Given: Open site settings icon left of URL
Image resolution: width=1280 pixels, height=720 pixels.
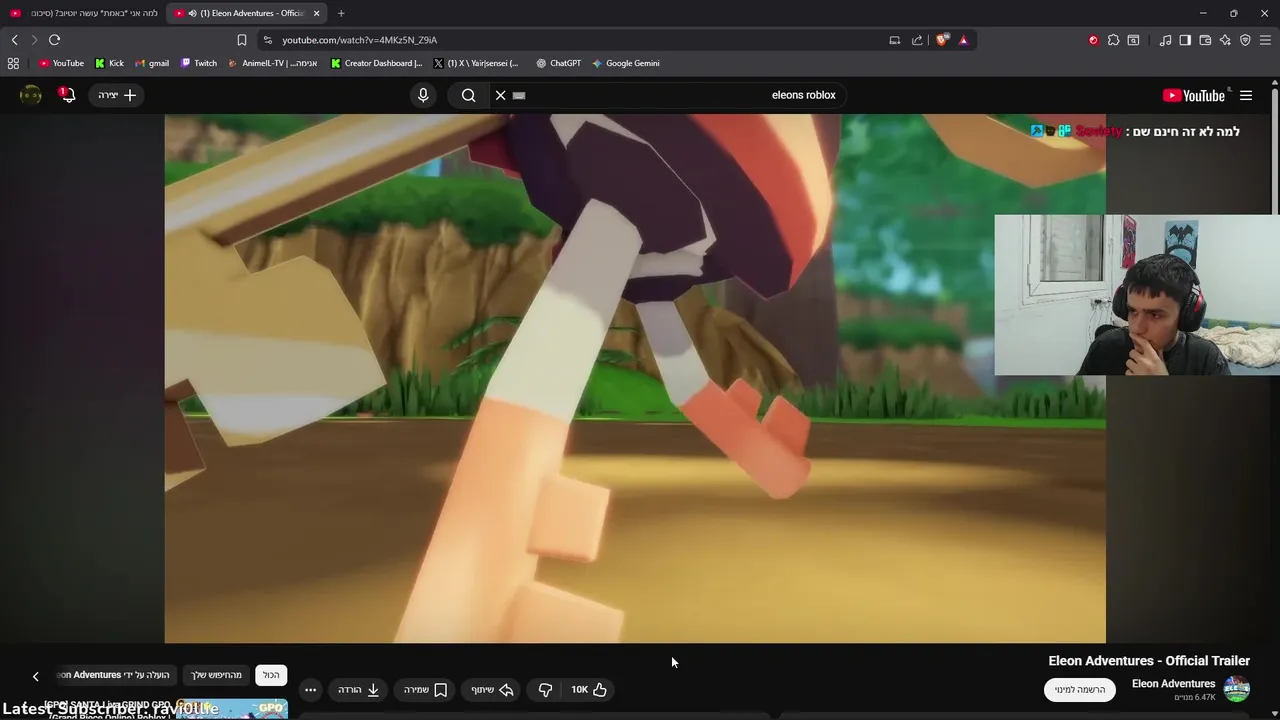Looking at the screenshot, I should click(267, 40).
